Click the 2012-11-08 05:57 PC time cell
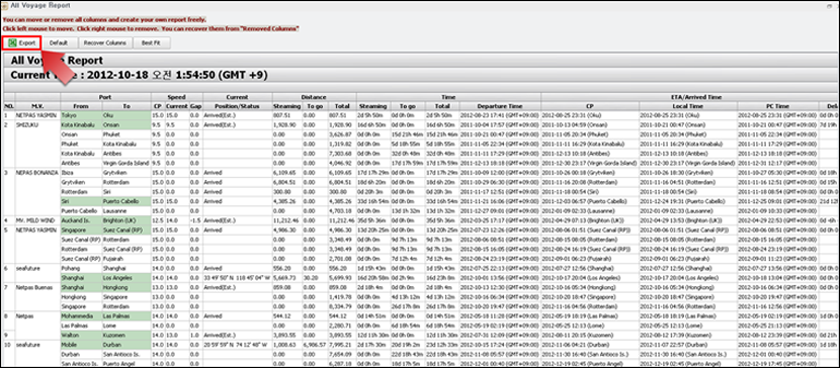 pos(777,344)
